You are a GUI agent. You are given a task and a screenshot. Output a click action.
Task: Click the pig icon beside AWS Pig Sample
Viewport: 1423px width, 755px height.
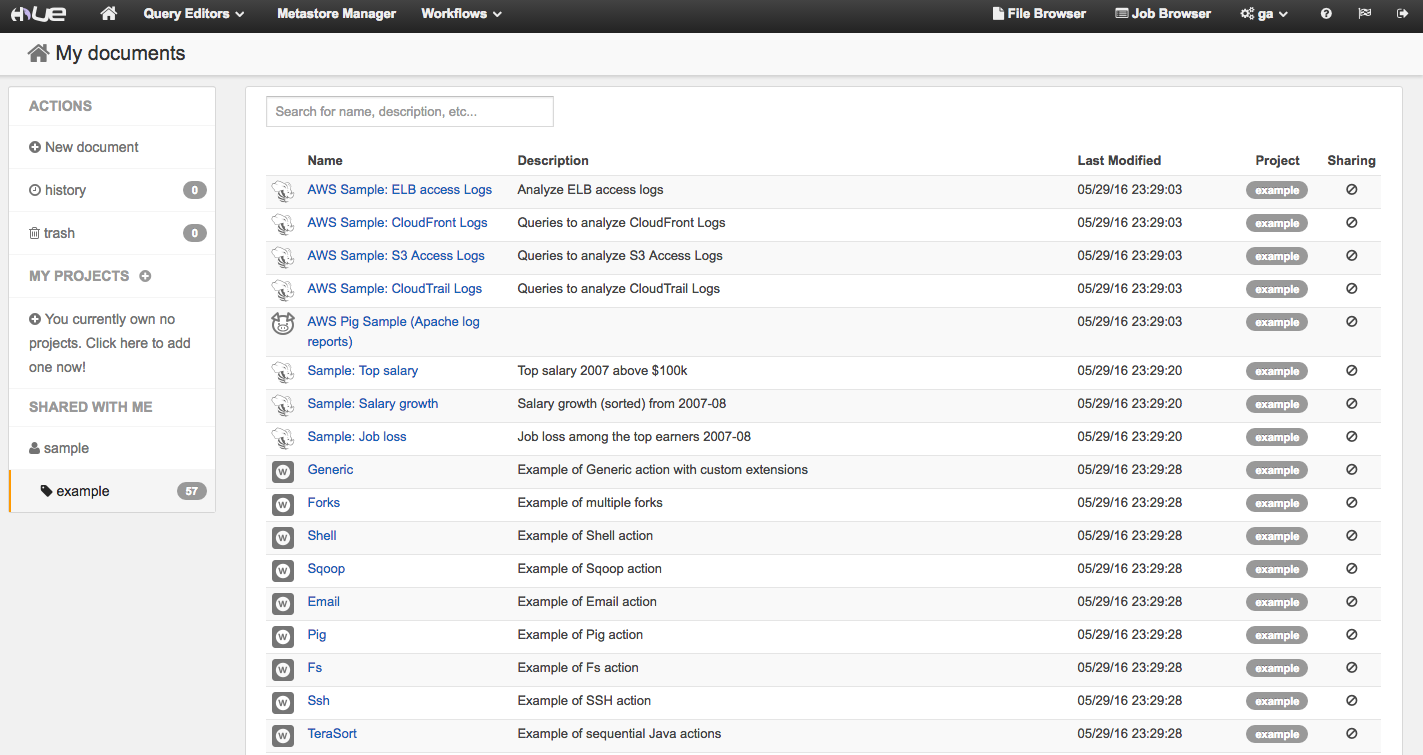click(x=283, y=323)
